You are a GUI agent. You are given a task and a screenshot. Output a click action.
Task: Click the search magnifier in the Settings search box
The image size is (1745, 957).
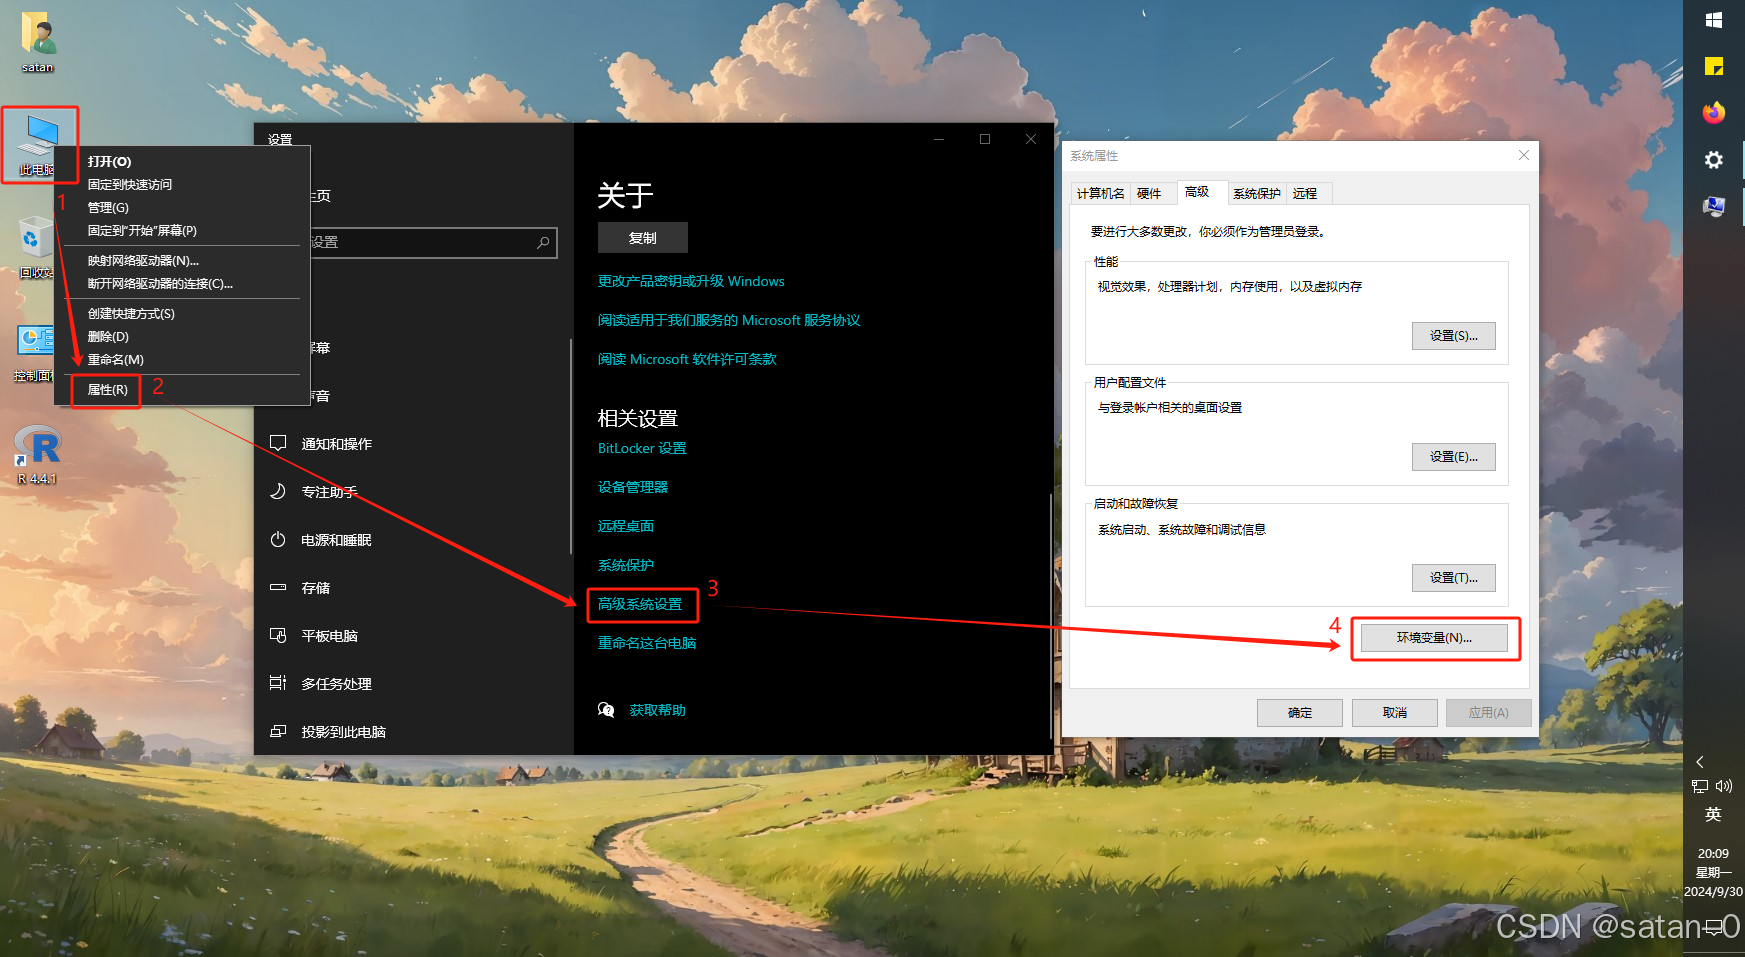(x=543, y=242)
